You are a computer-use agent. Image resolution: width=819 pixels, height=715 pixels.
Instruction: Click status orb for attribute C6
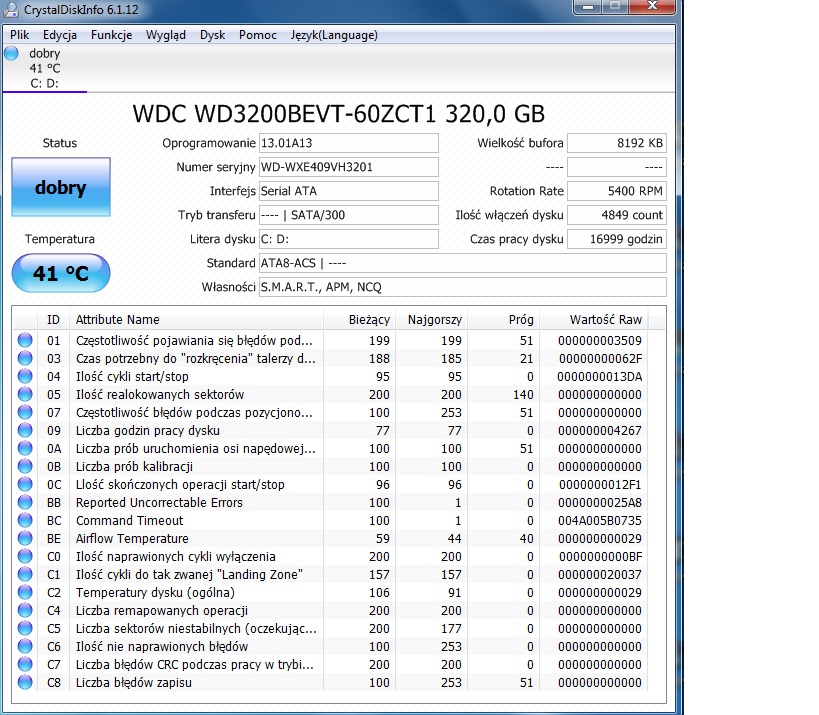25,647
